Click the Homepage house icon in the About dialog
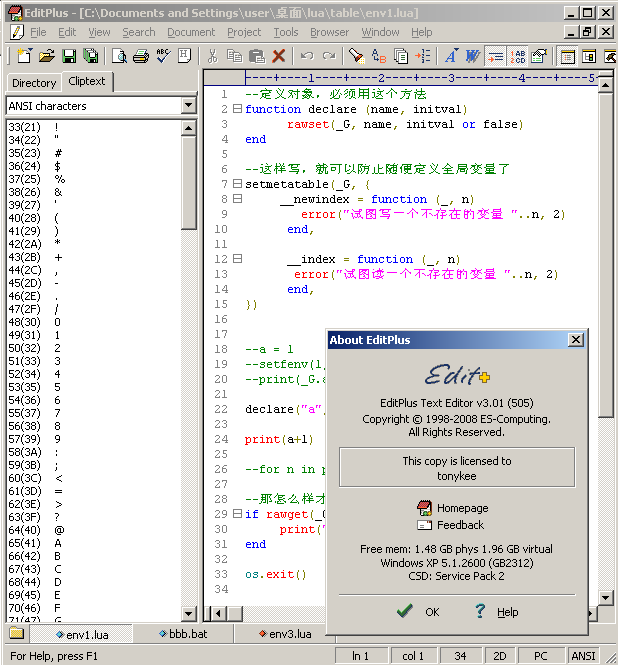Viewport: 618px width, 665px height. (x=424, y=508)
